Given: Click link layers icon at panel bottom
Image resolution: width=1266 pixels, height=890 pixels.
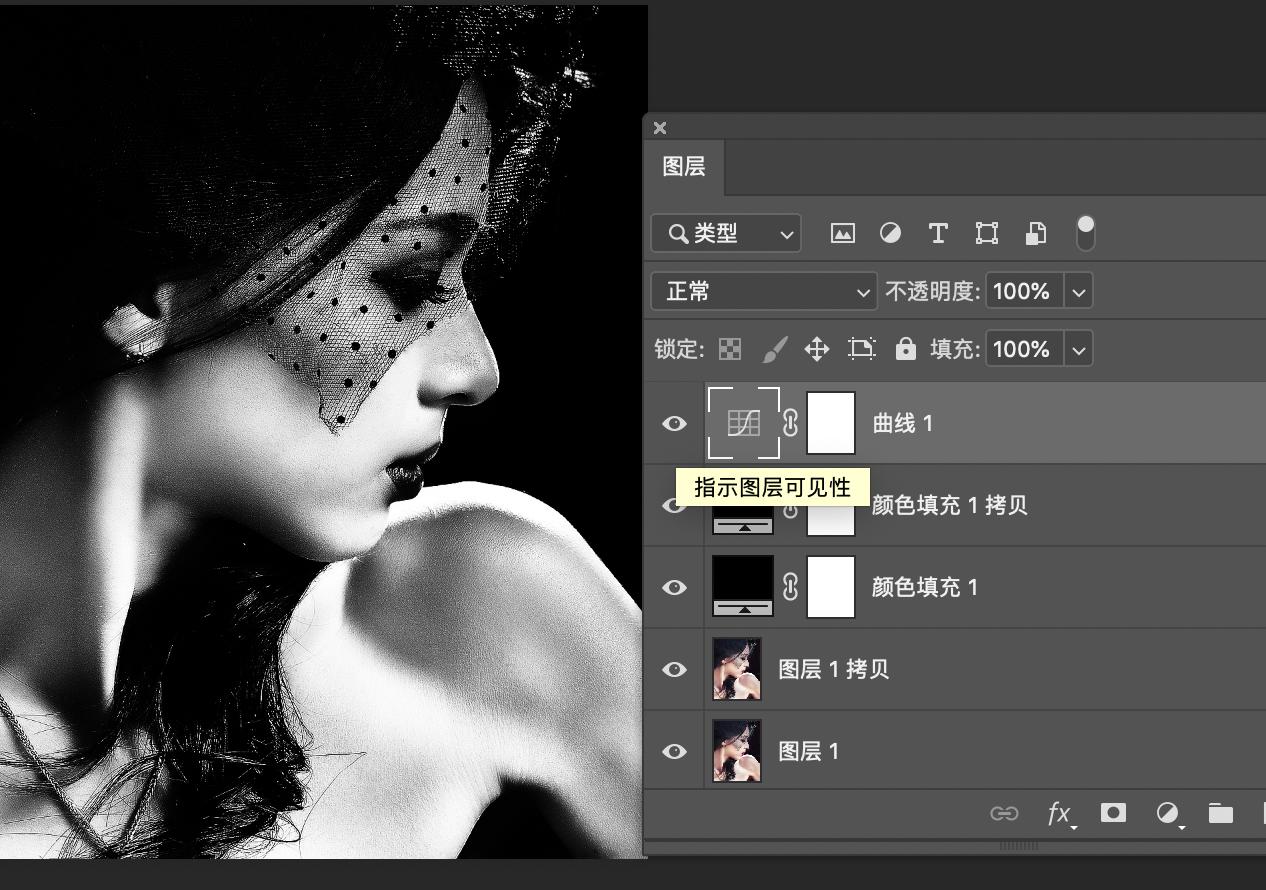Looking at the screenshot, I should [1004, 813].
